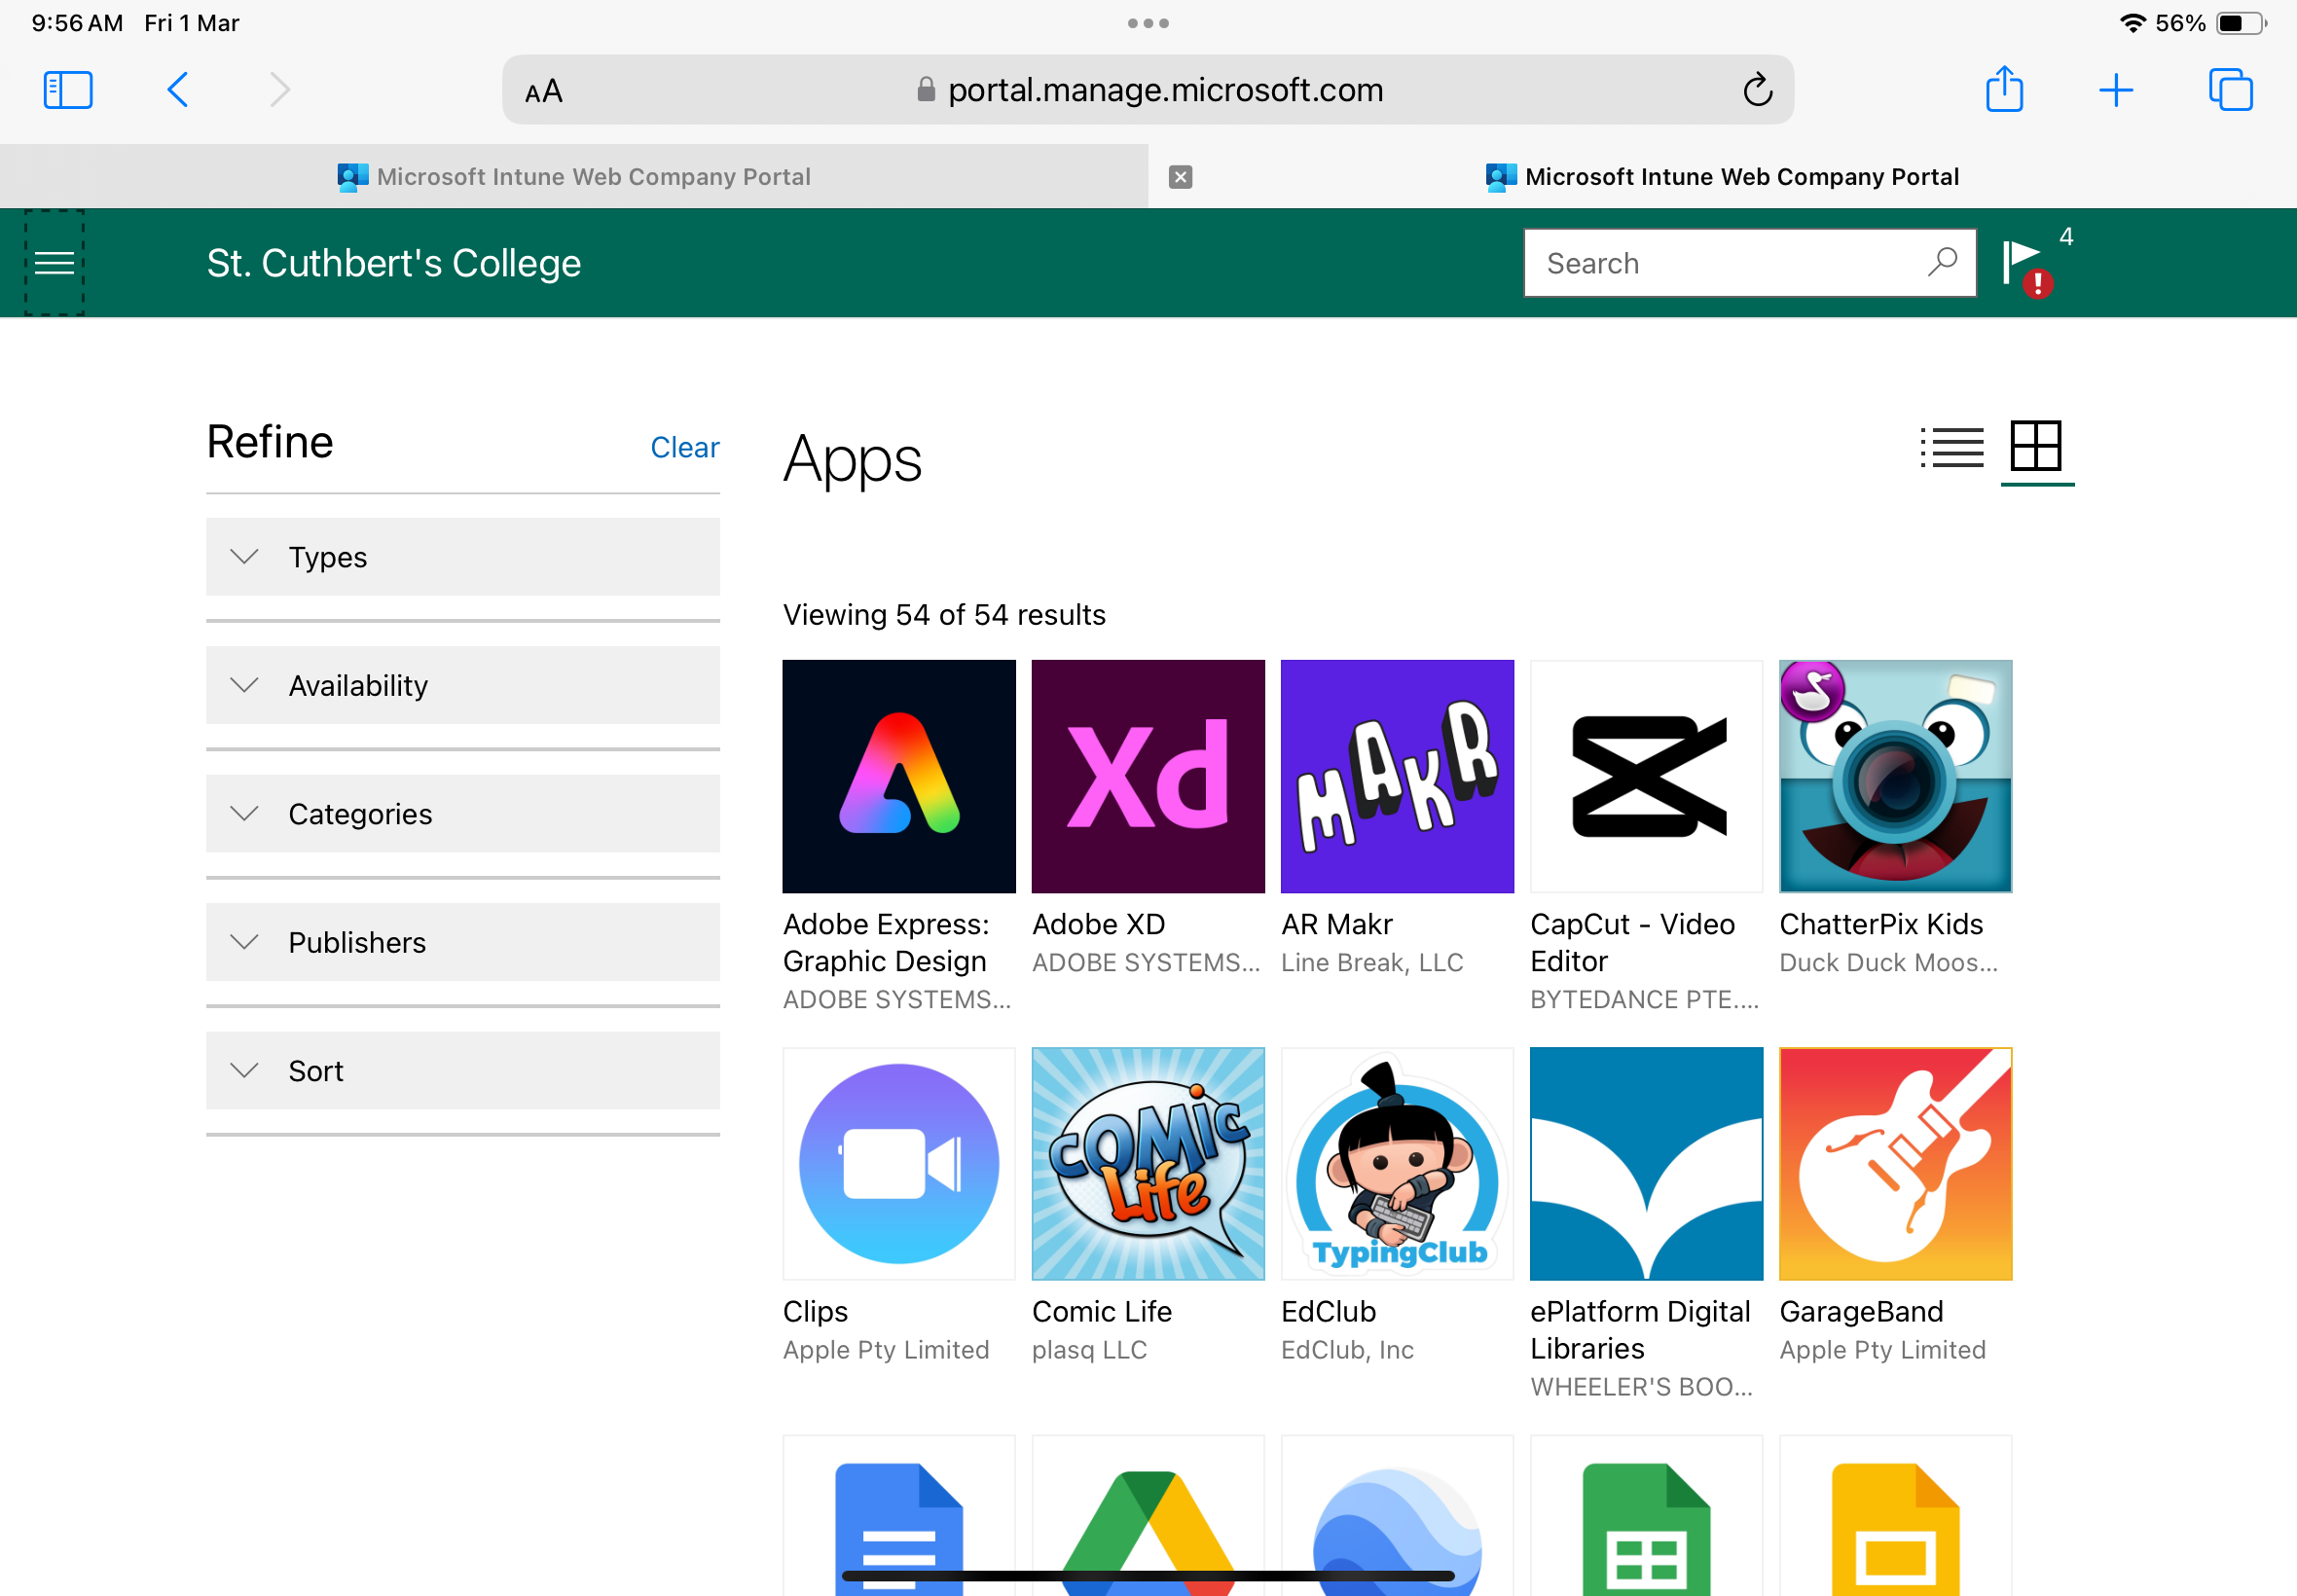Expand the Availability filter
Screen dimensions: 2297x1596
(463, 685)
